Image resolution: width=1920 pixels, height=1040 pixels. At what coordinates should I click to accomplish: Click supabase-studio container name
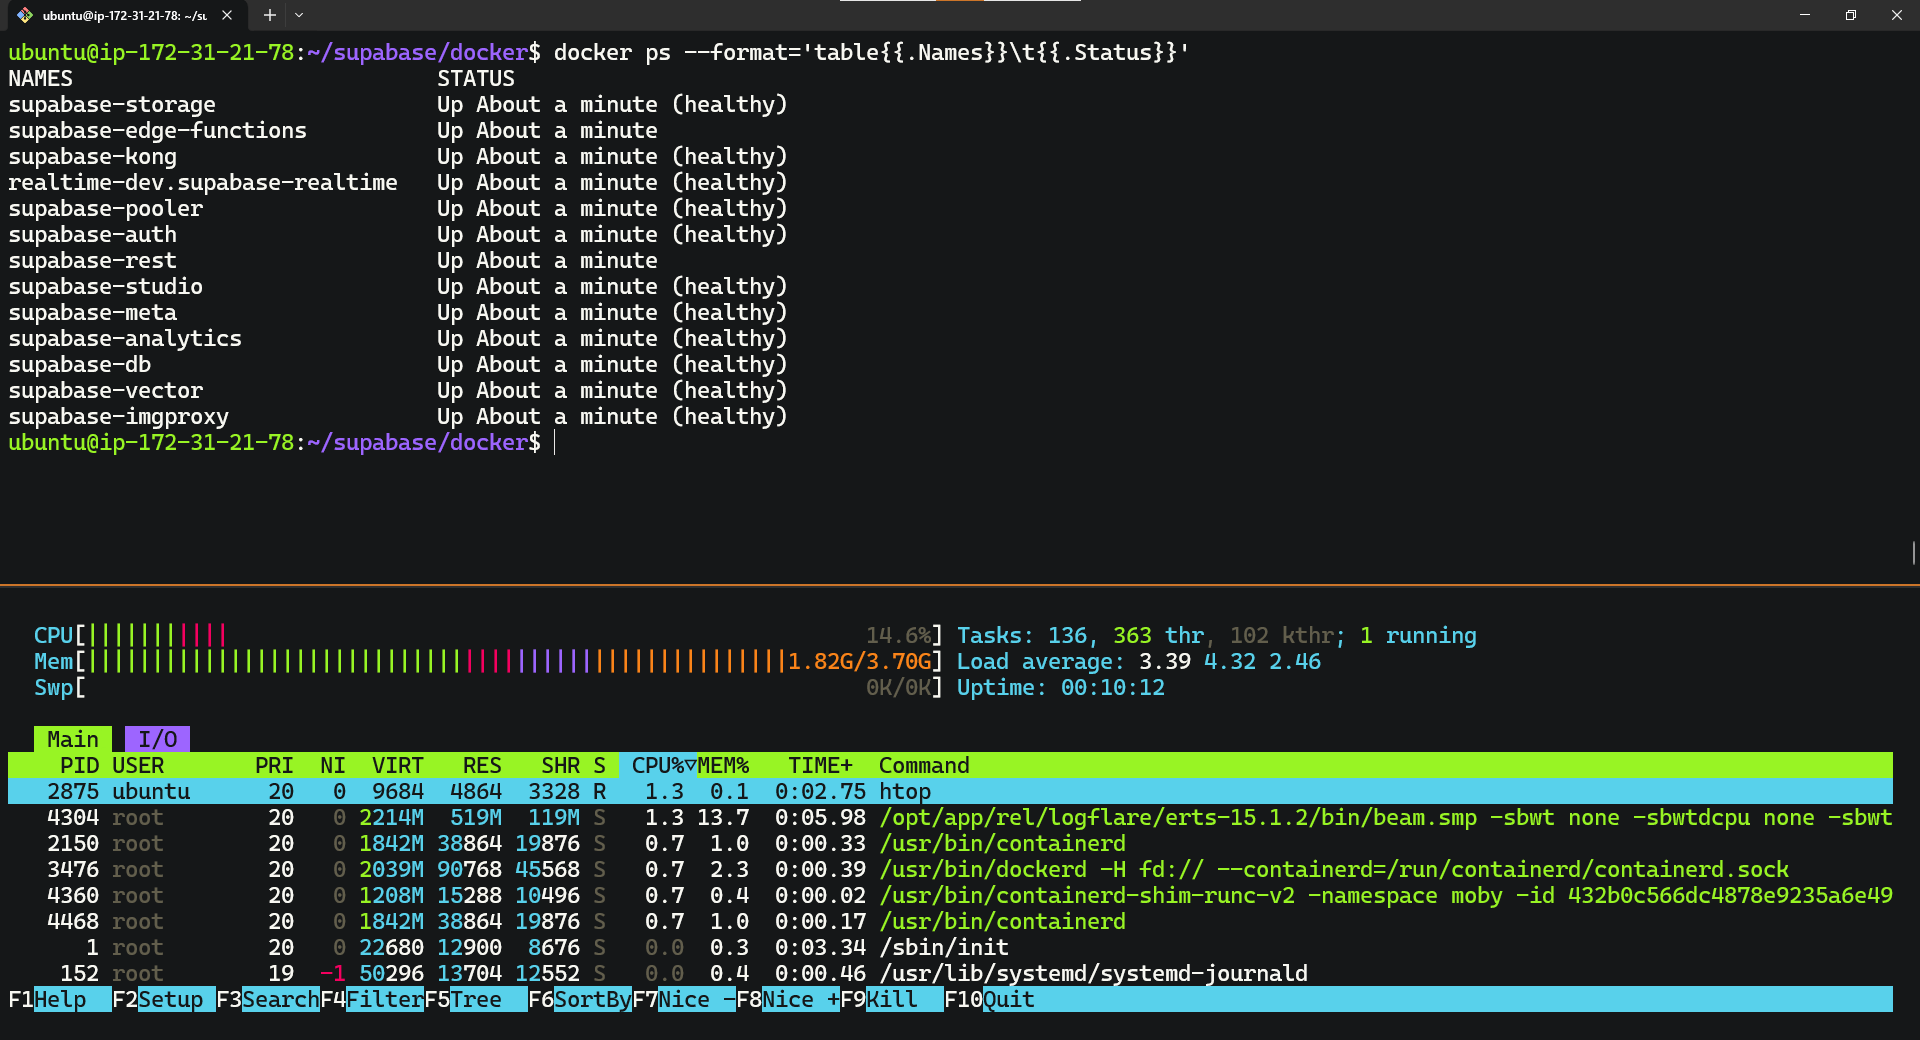[x=106, y=286]
